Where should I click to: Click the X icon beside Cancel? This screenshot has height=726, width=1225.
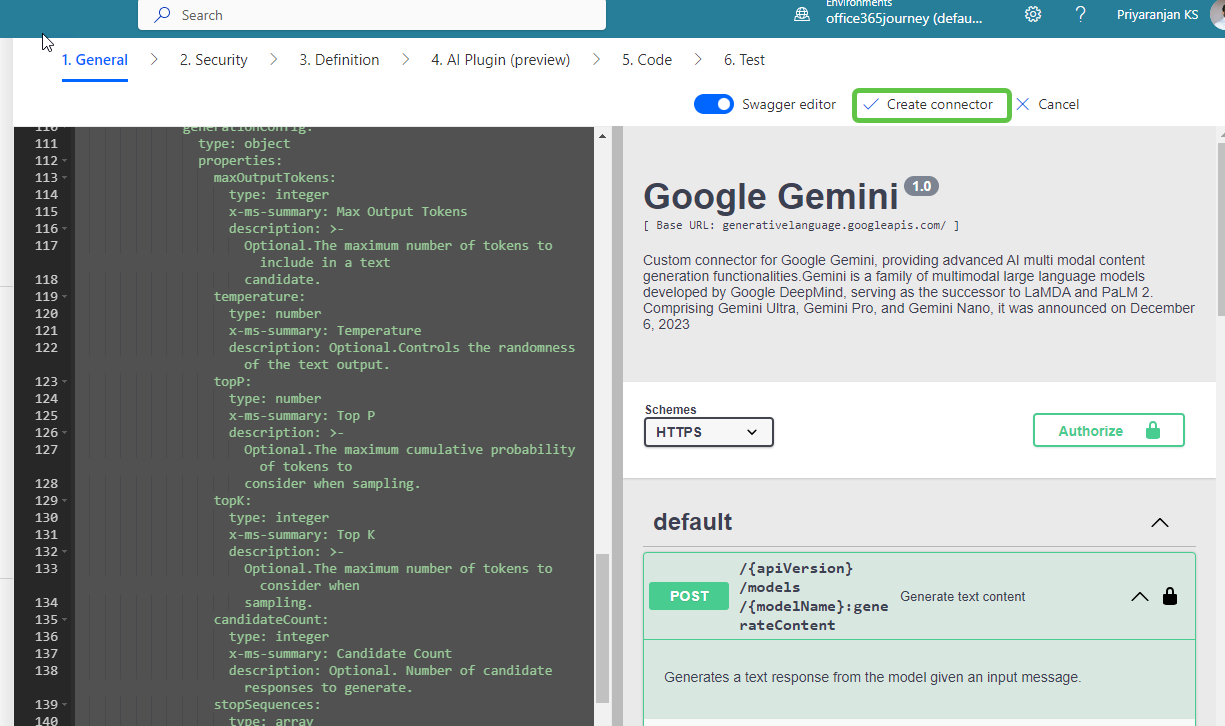coord(1022,104)
